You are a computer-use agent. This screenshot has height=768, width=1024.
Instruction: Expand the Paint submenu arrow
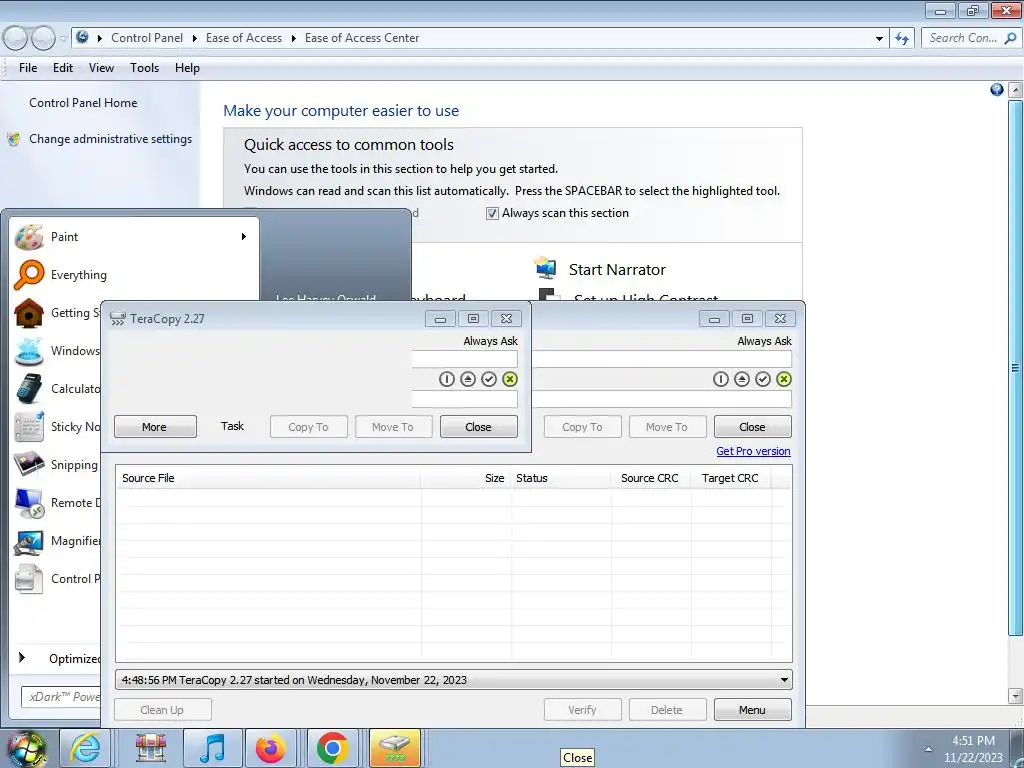click(x=244, y=236)
